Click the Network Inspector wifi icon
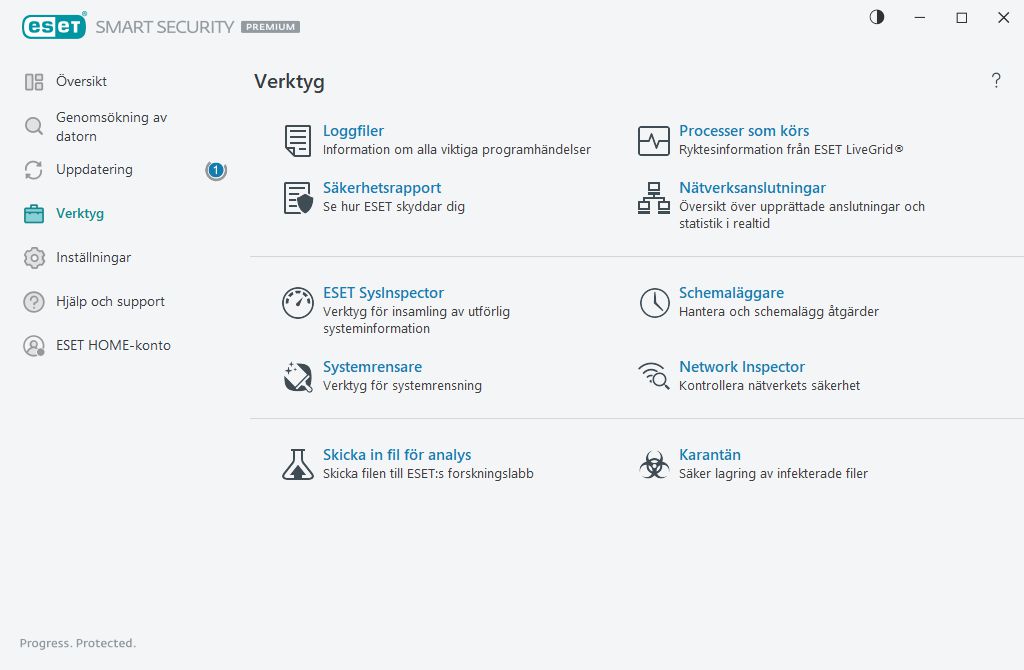Screen dimensions: 1024x670 click(x=654, y=377)
